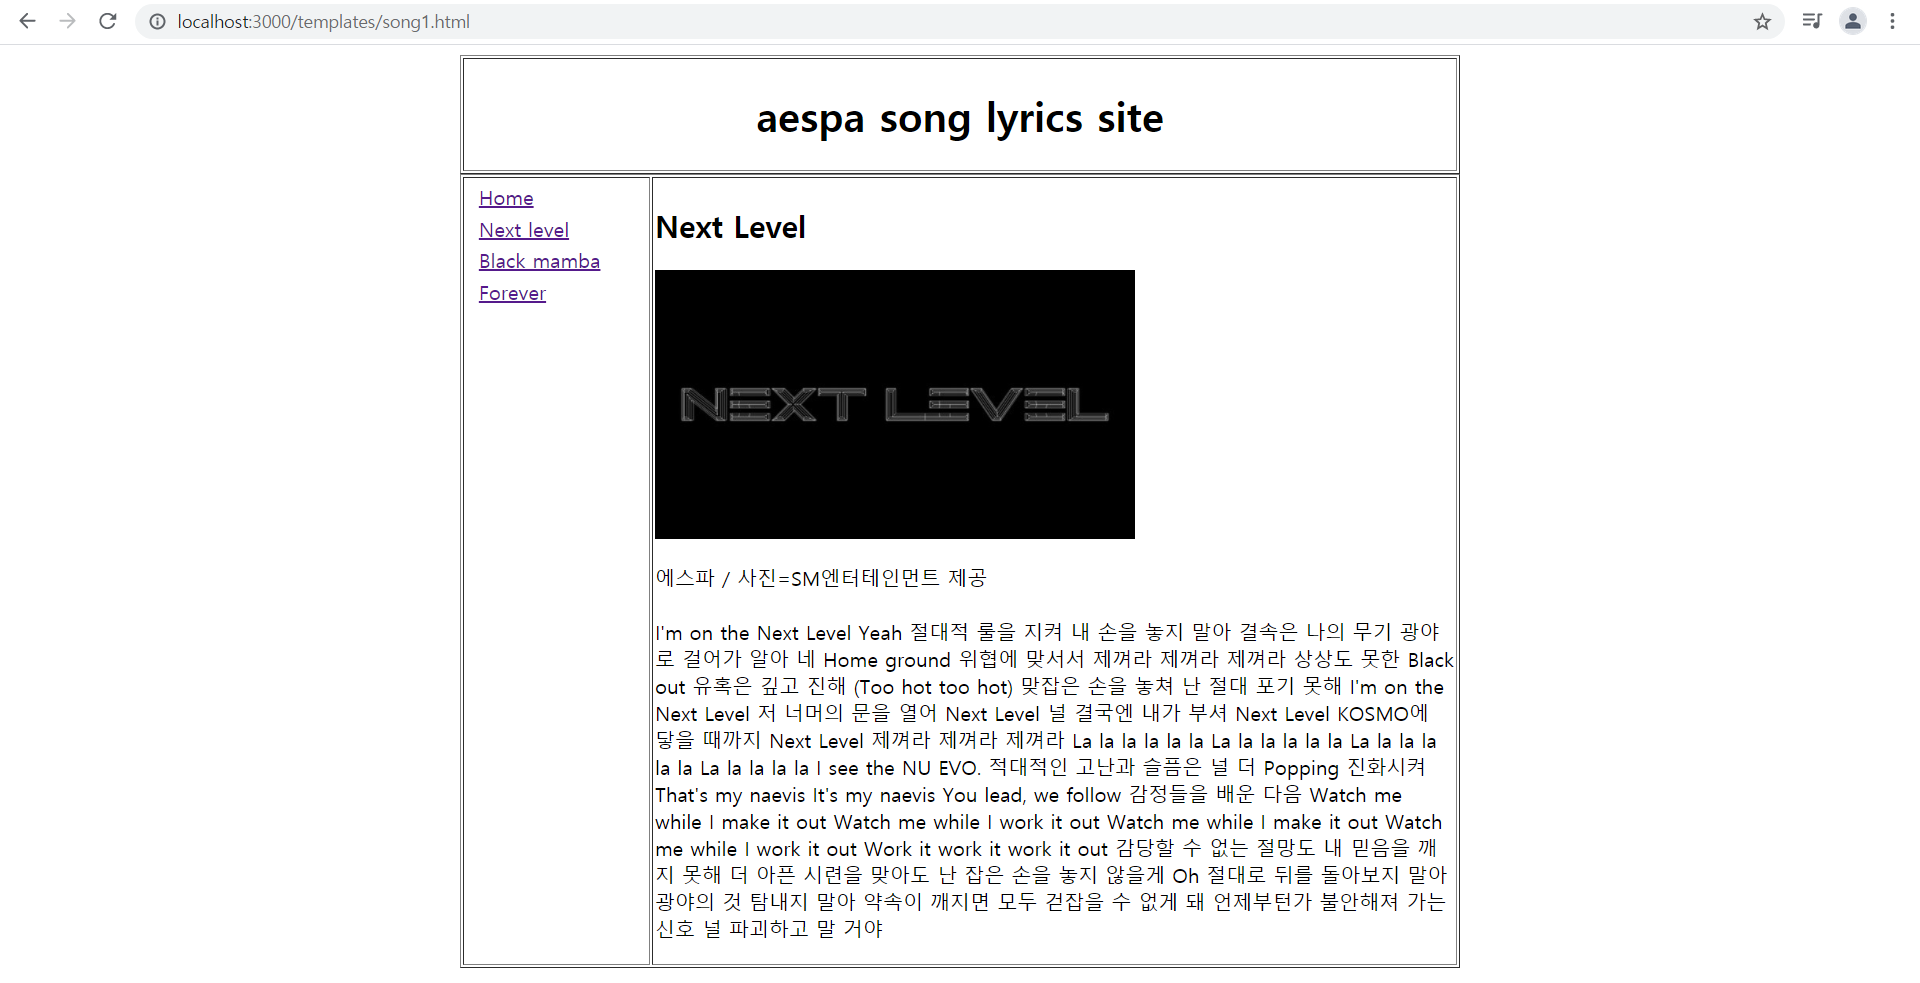The height and width of the screenshot is (983, 1920).
Task: Go back with the browser back arrow
Action: 27,21
